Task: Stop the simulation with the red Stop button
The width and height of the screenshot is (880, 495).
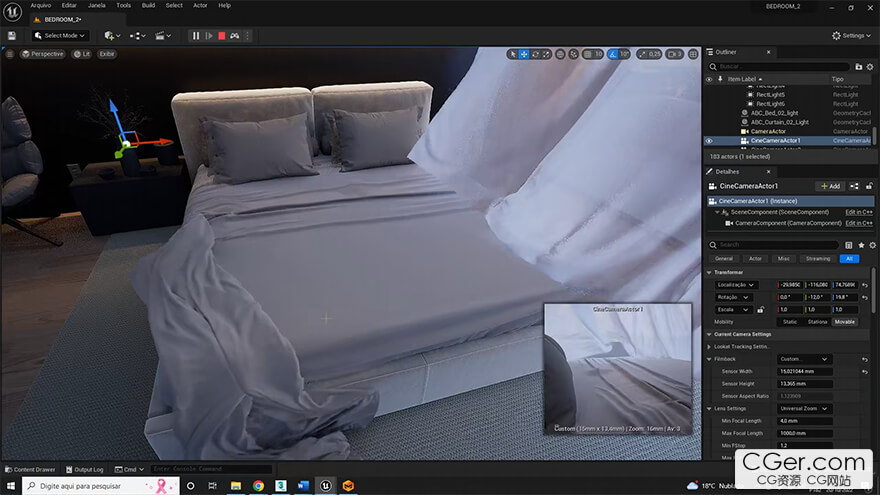Action: coord(221,35)
